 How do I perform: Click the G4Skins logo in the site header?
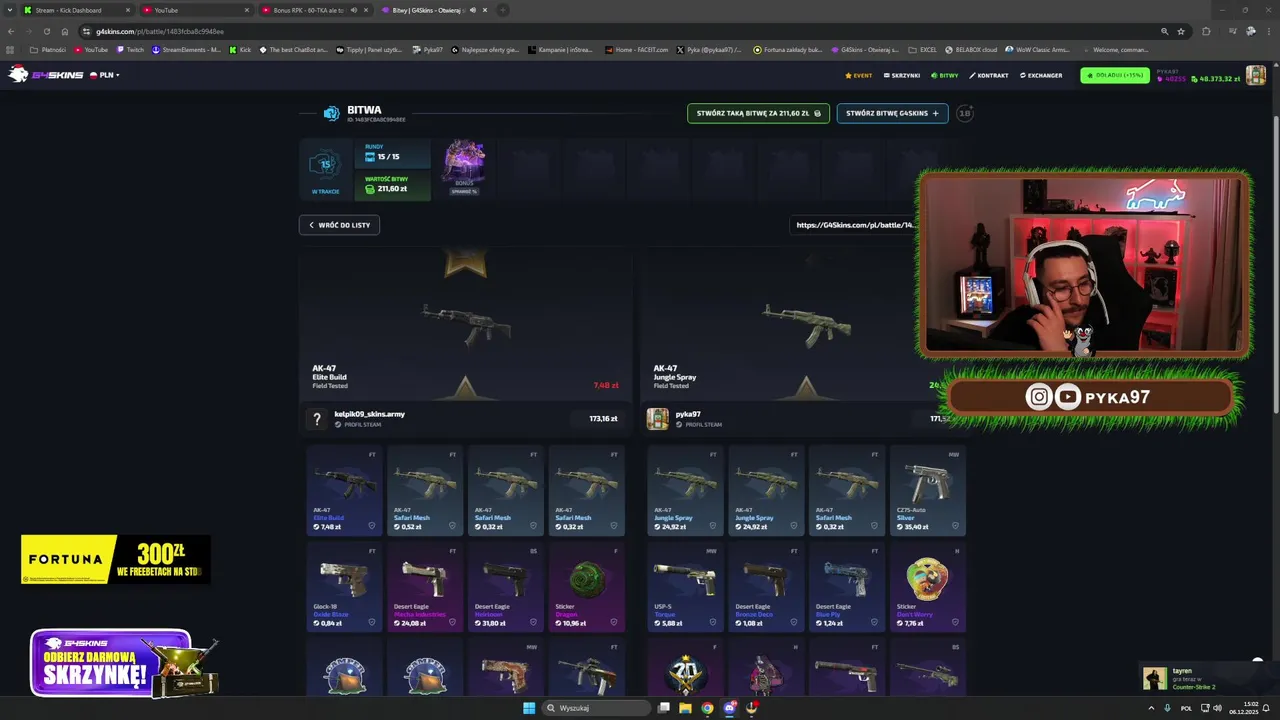tap(45, 75)
